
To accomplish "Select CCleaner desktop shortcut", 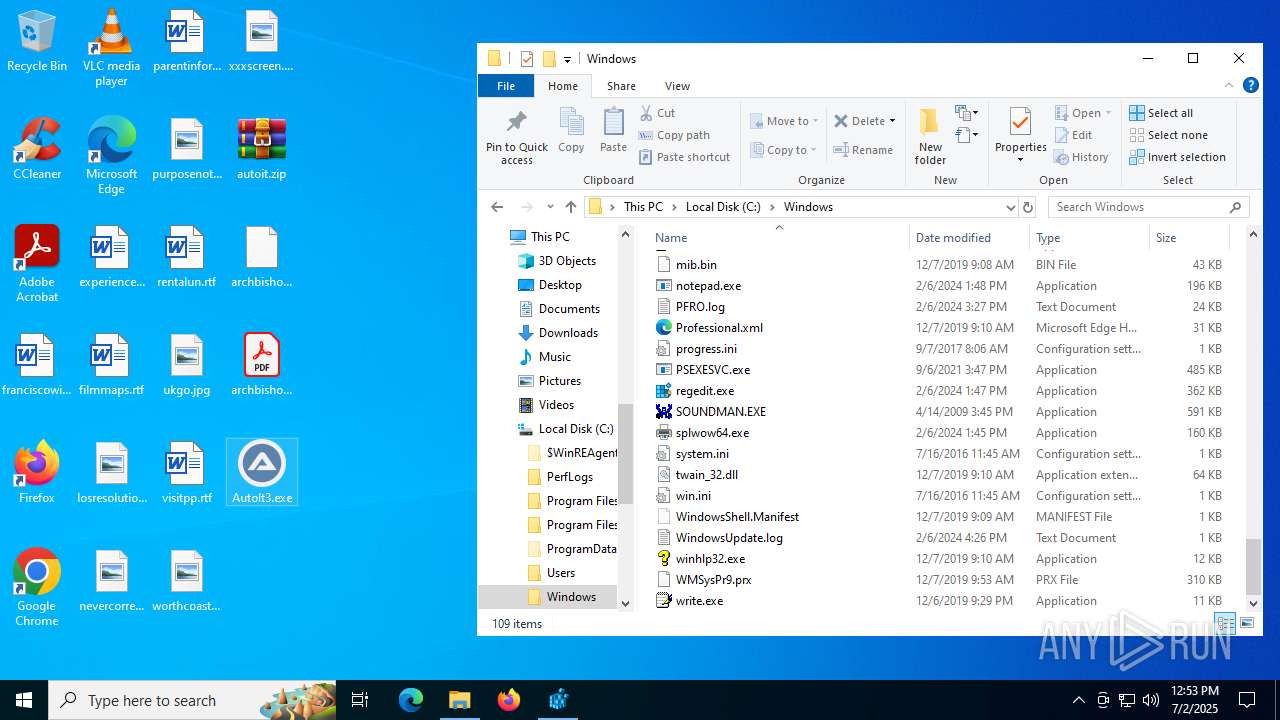I will (x=37, y=148).
